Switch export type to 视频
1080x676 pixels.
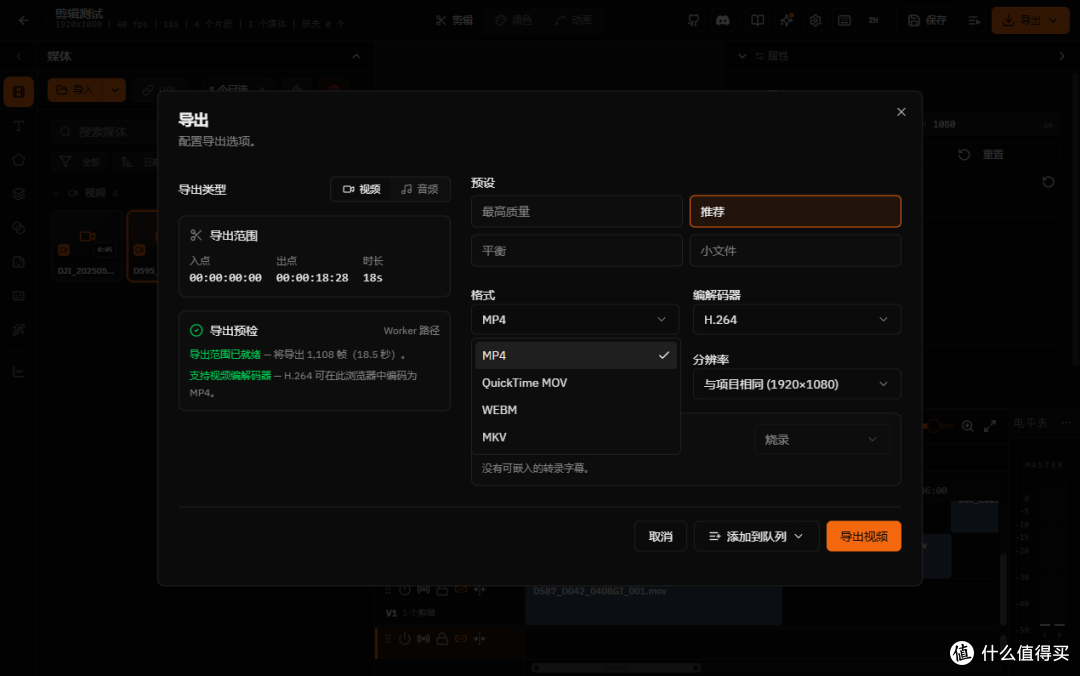361,189
